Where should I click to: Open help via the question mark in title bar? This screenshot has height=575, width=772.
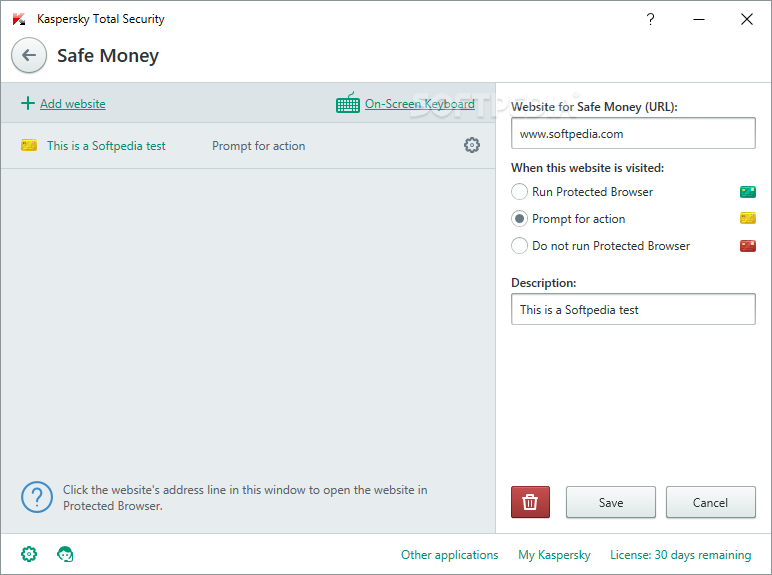(650, 19)
